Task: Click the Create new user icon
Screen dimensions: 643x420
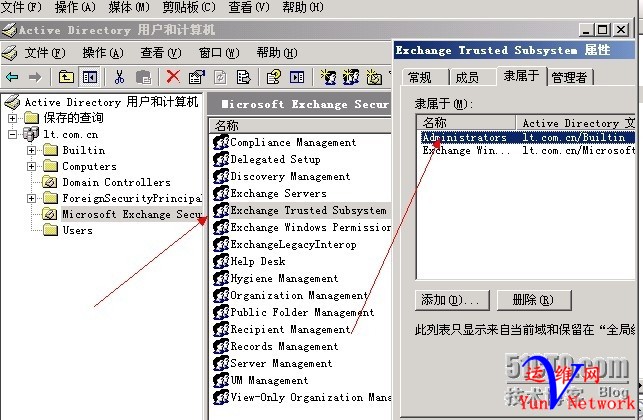Action: click(328, 77)
